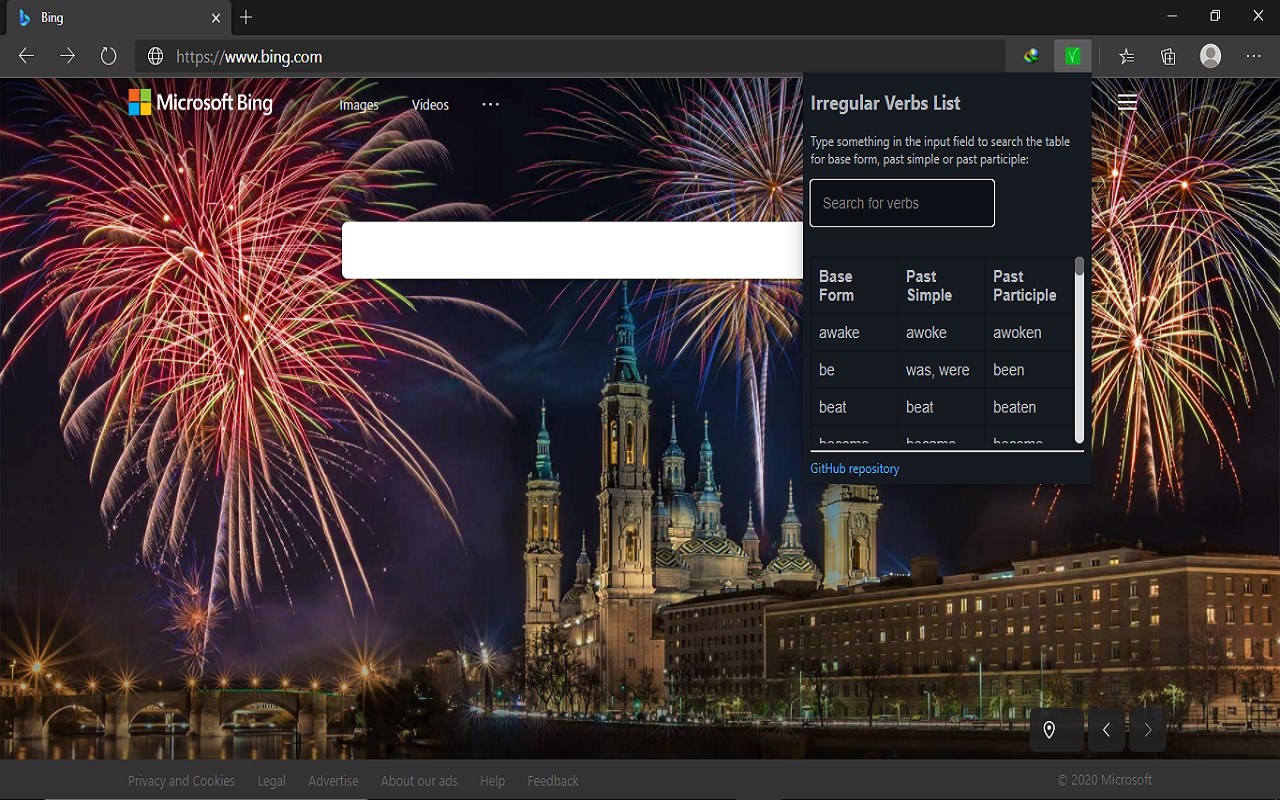Refresh the Bing page
Viewport: 1280px width, 800px height.
[x=108, y=57]
